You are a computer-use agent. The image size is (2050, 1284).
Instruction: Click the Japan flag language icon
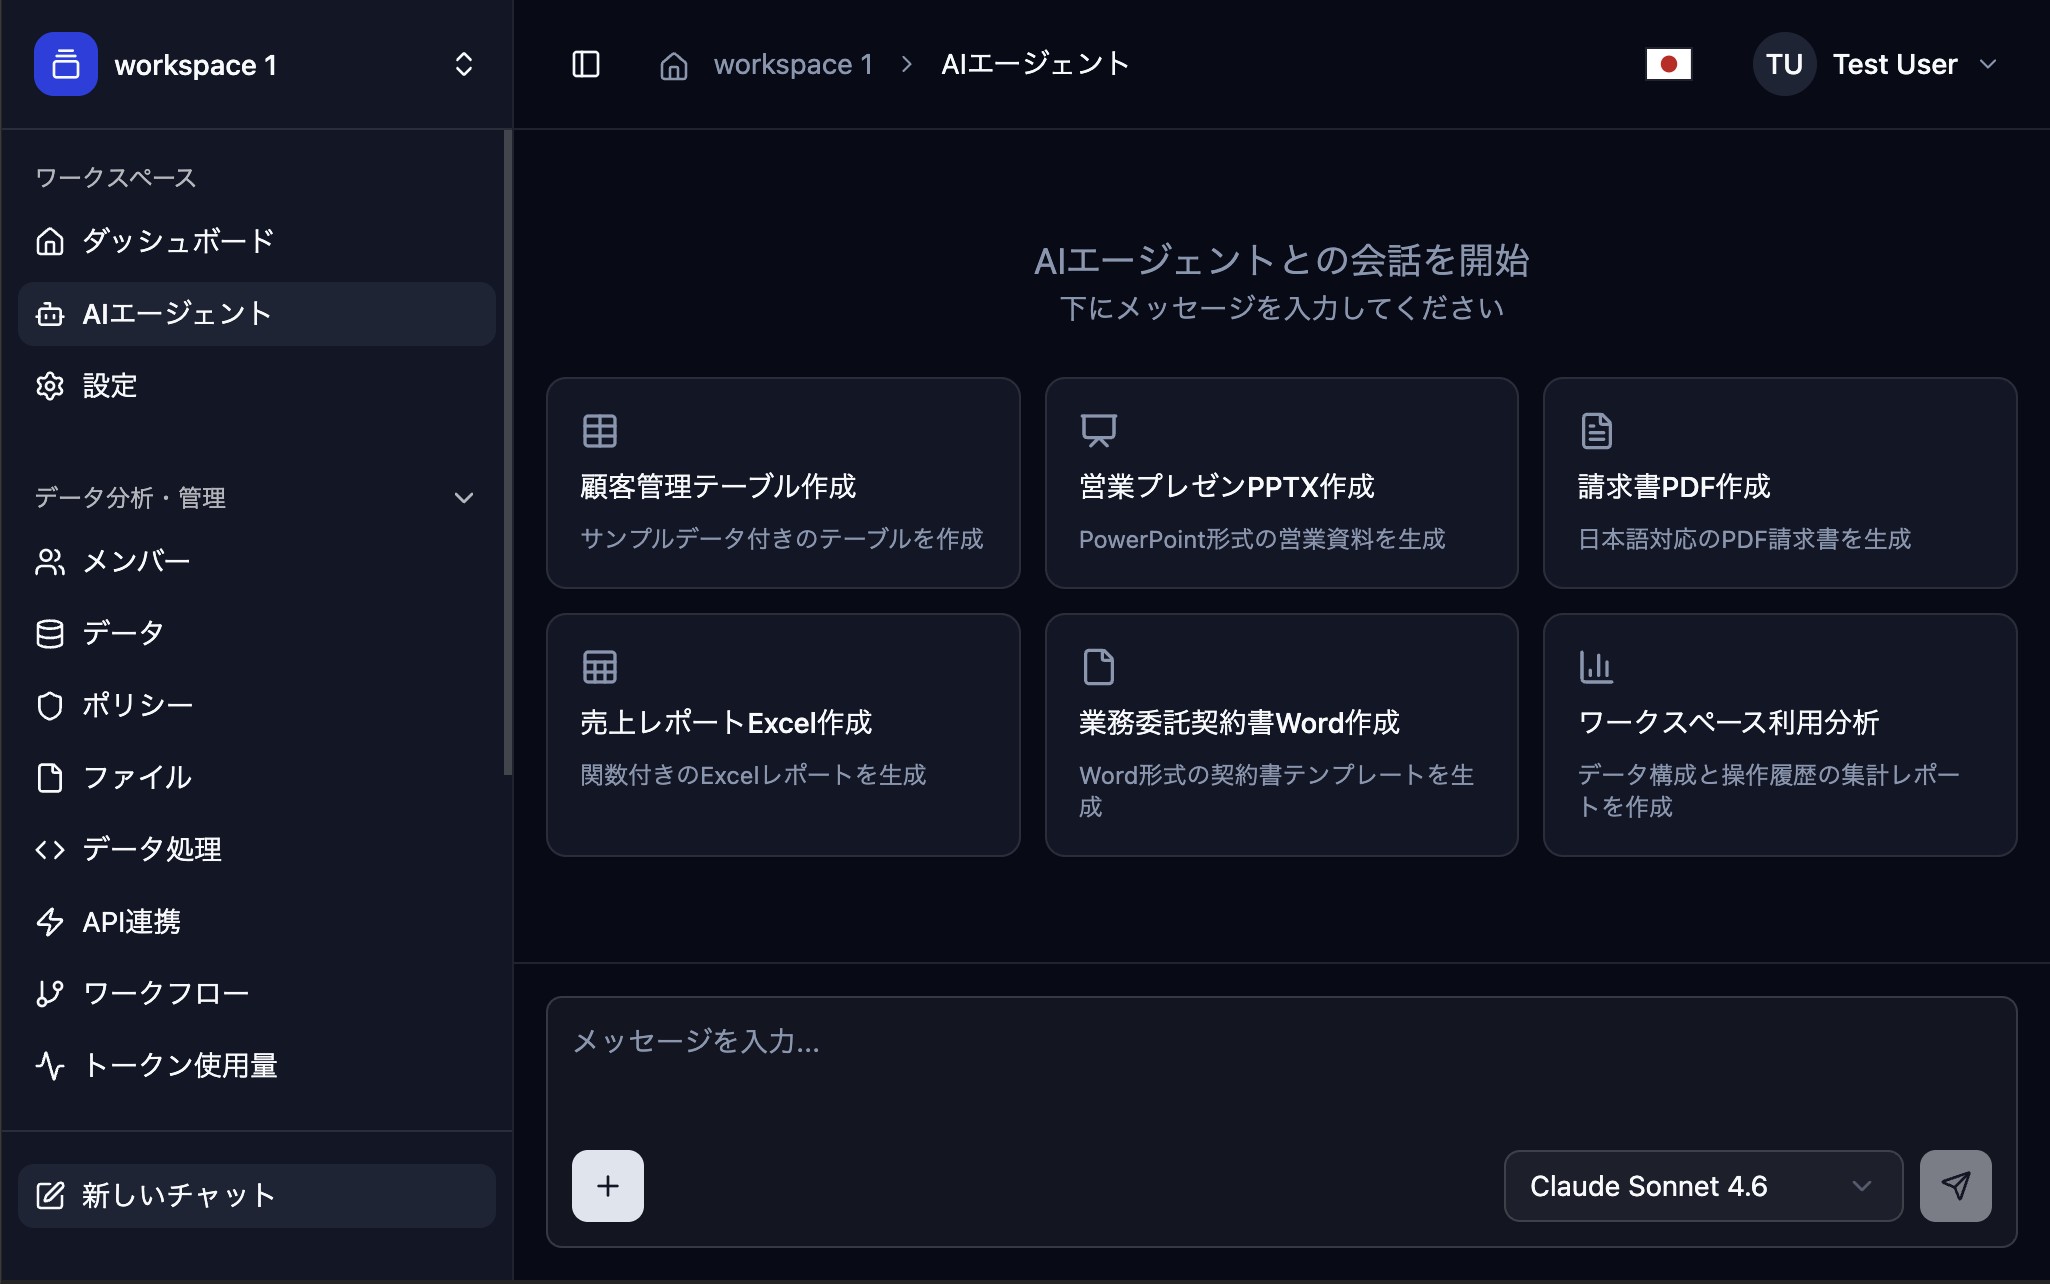click(x=1668, y=65)
